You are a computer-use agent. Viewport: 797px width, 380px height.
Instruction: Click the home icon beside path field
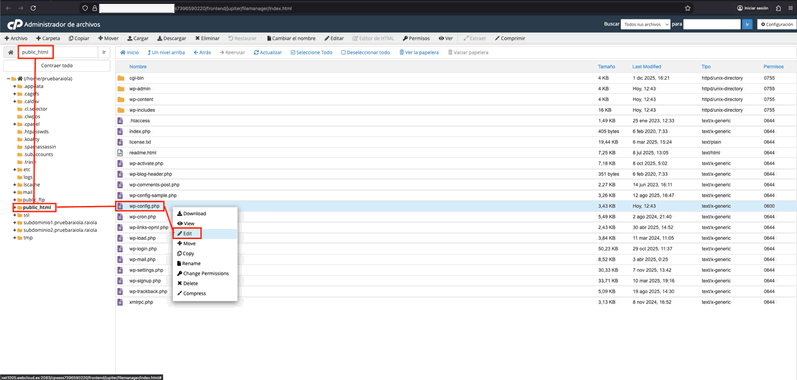(x=10, y=52)
